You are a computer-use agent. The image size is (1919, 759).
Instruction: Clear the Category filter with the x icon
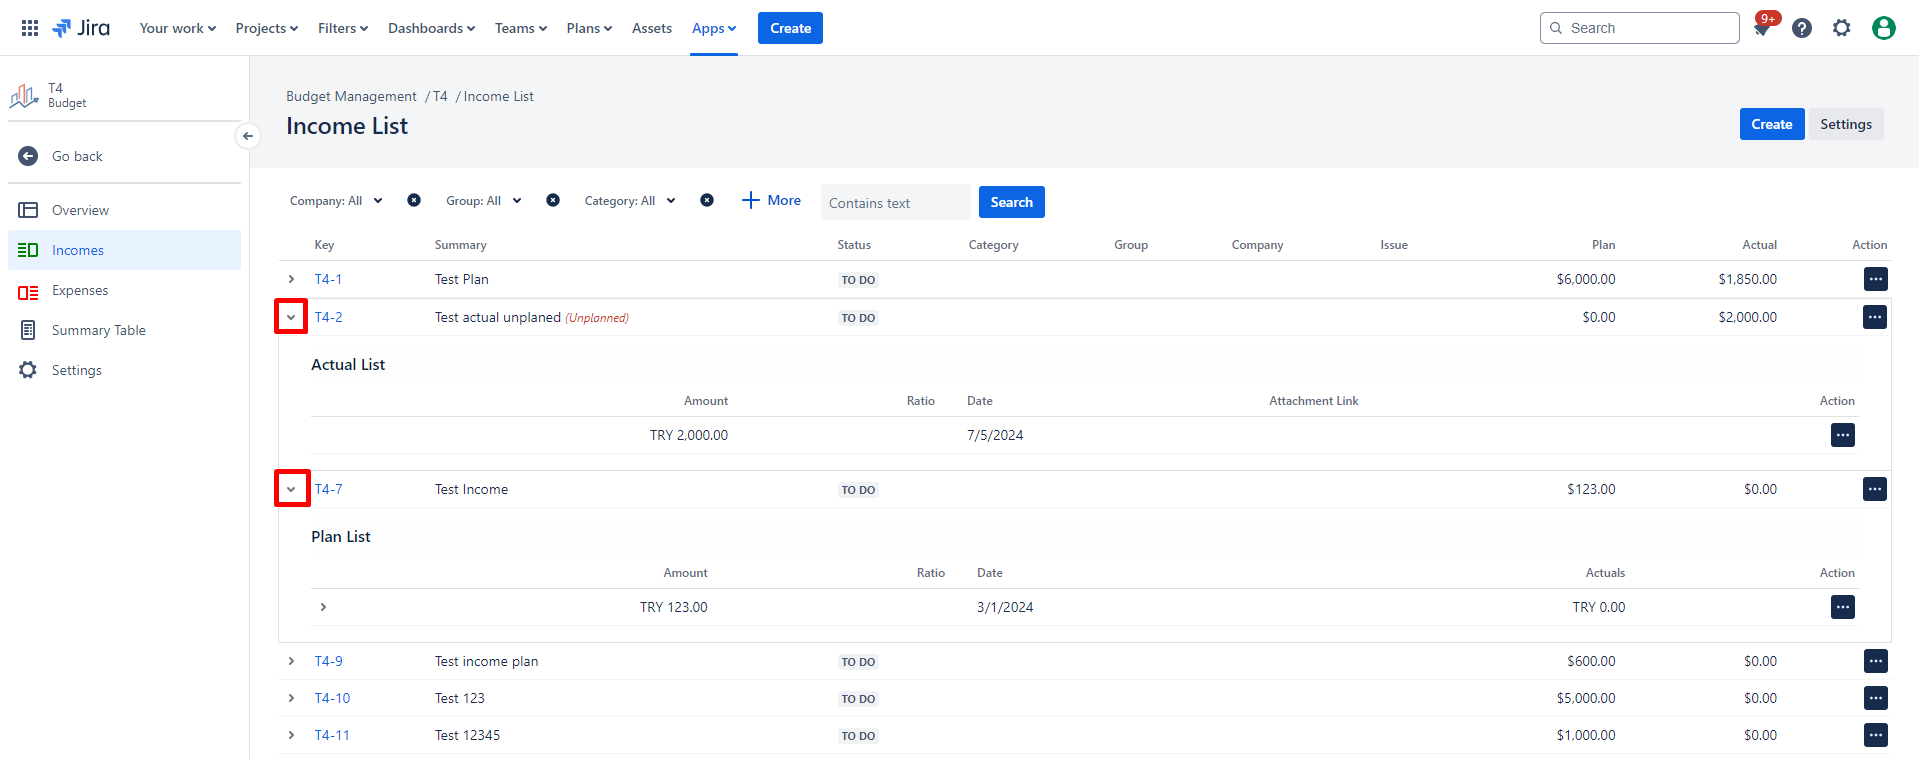tap(707, 200)
